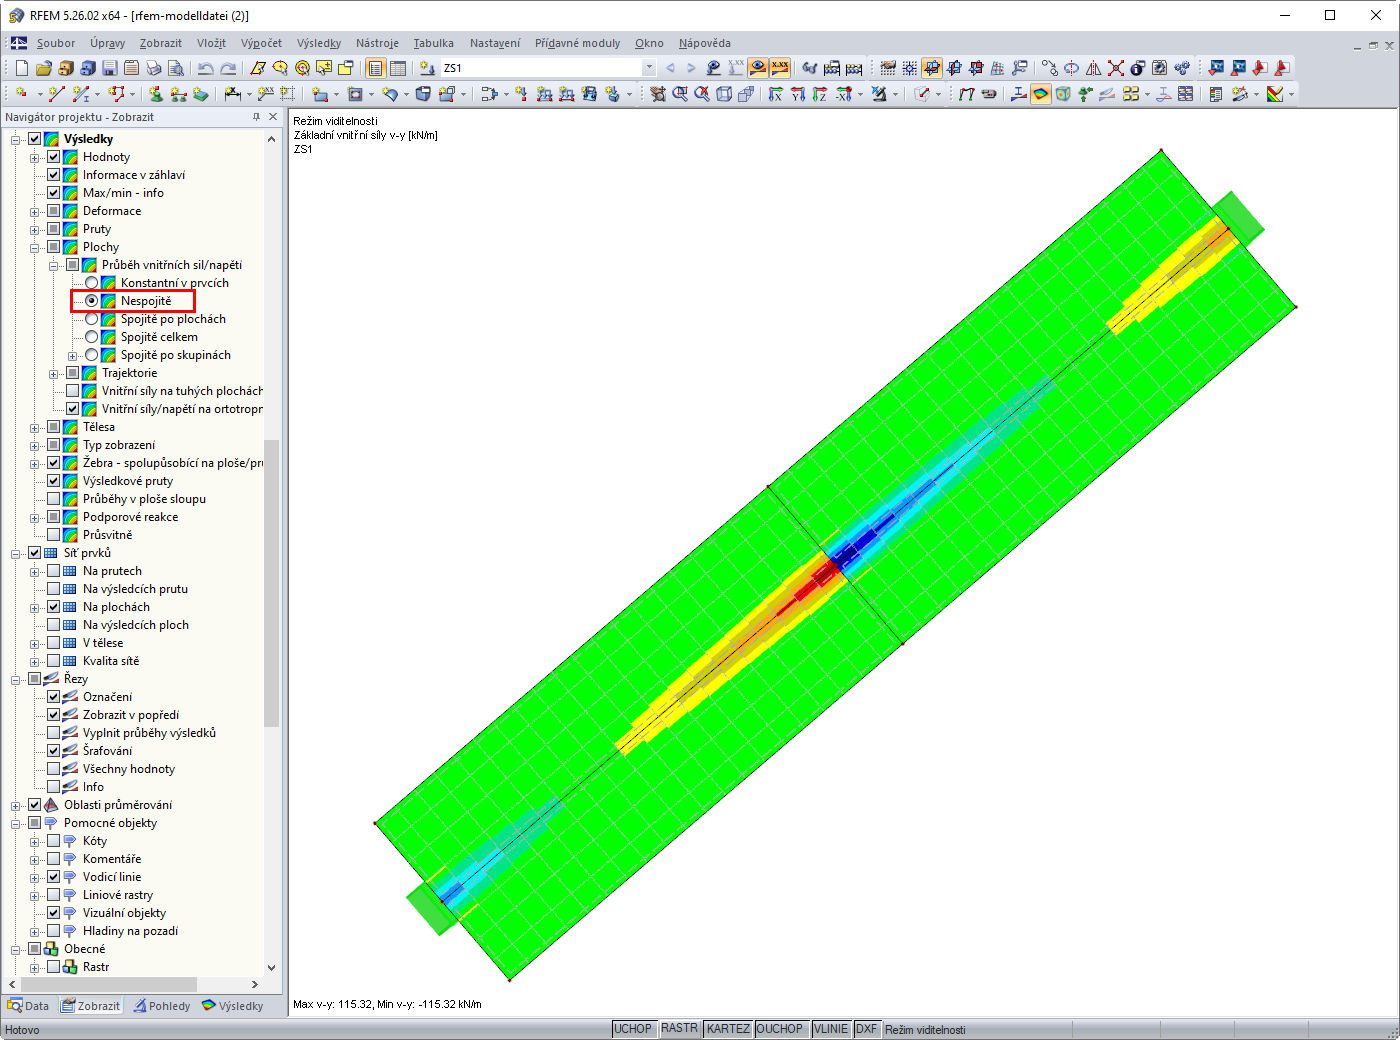1400x1040 pixels.
Task: Pin the navigator panel
Action: [256, 117]
